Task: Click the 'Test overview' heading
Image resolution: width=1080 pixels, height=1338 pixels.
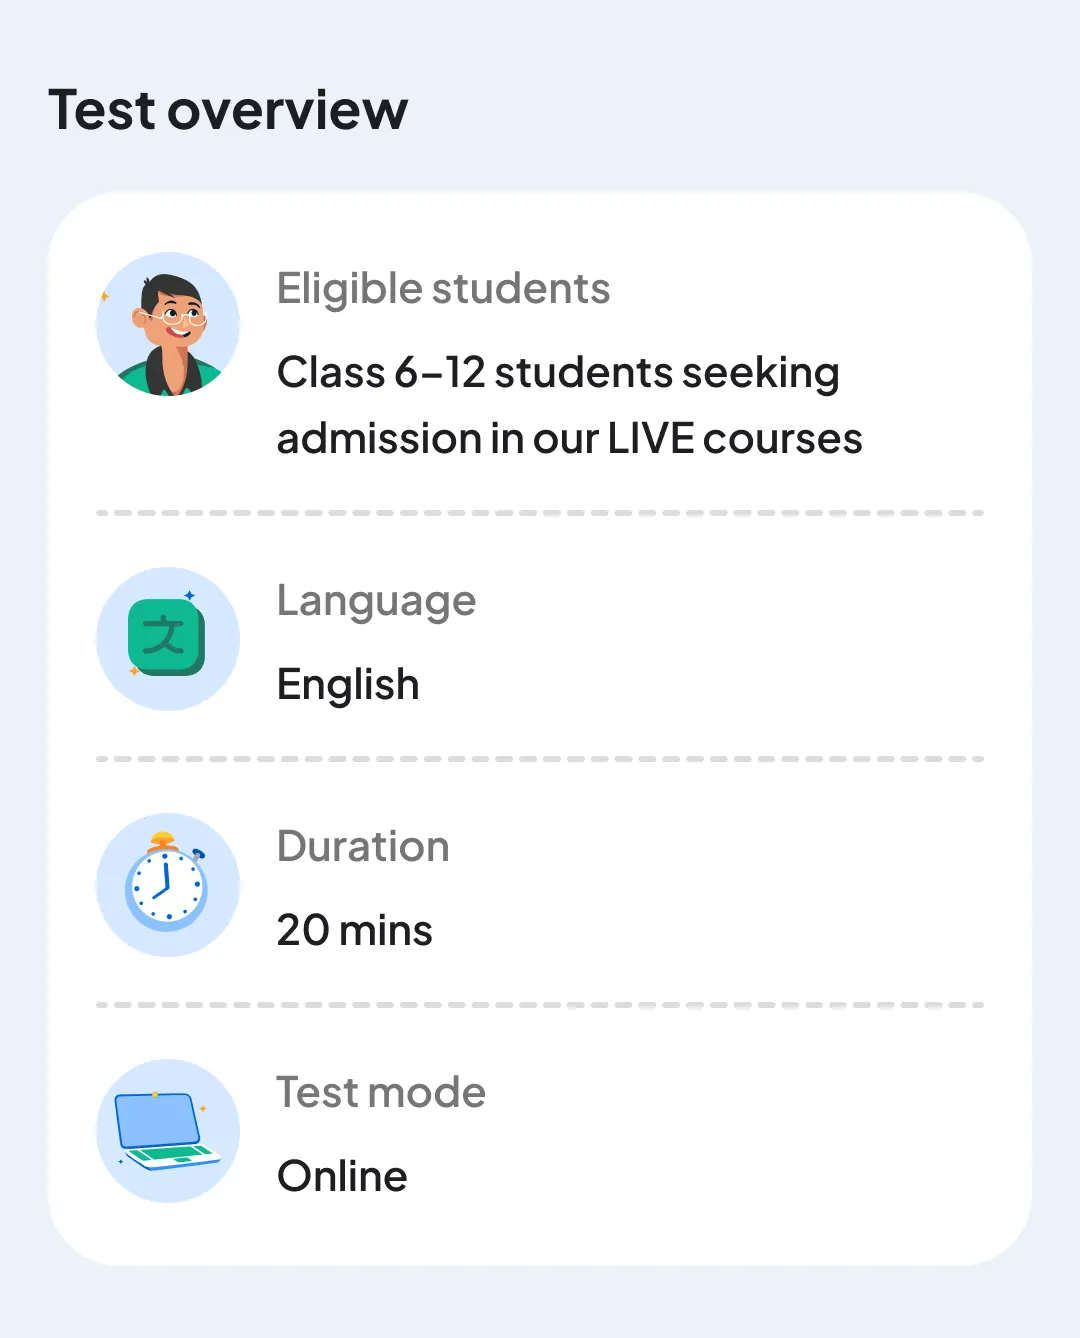Action: 228,110
